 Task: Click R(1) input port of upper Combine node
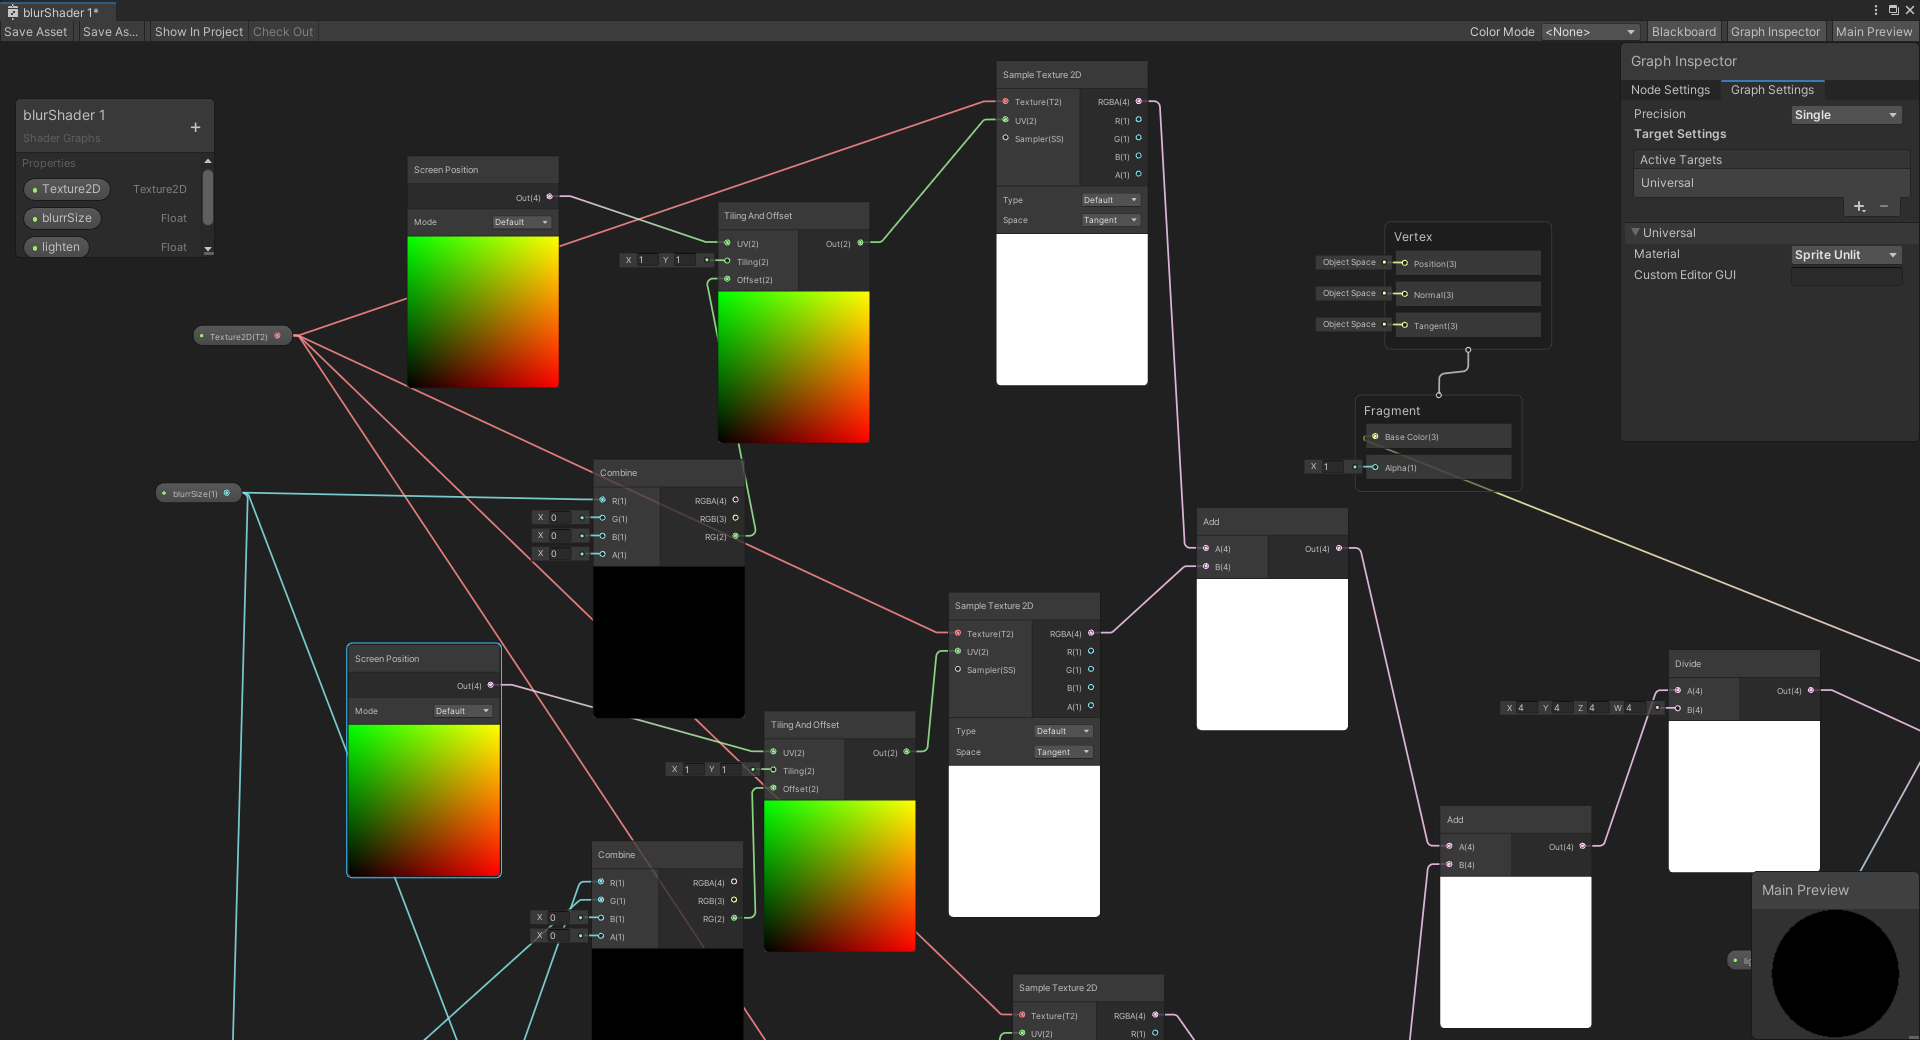[602, 500]
